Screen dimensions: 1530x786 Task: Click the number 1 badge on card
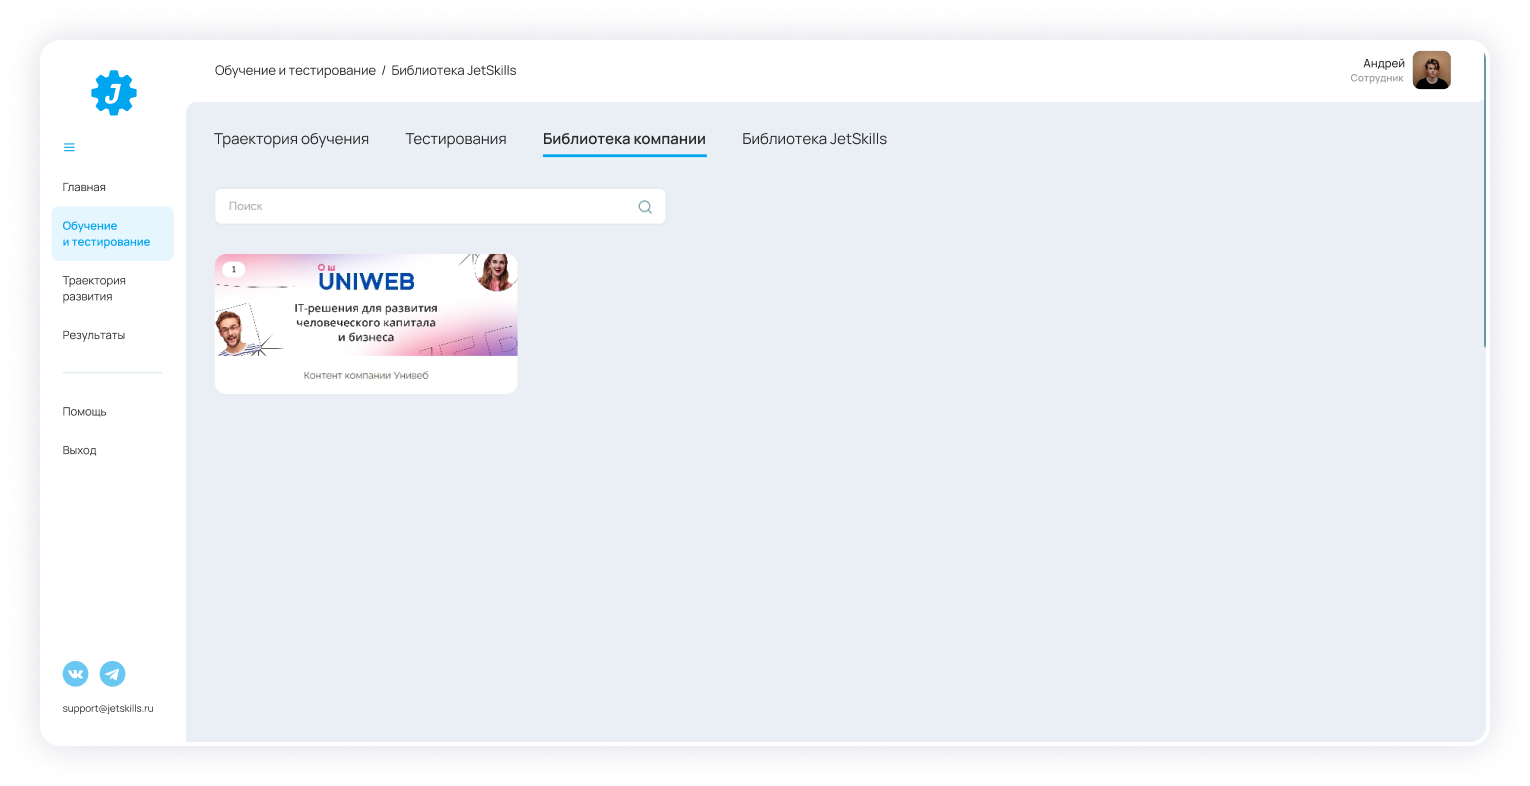coord(234,269)
